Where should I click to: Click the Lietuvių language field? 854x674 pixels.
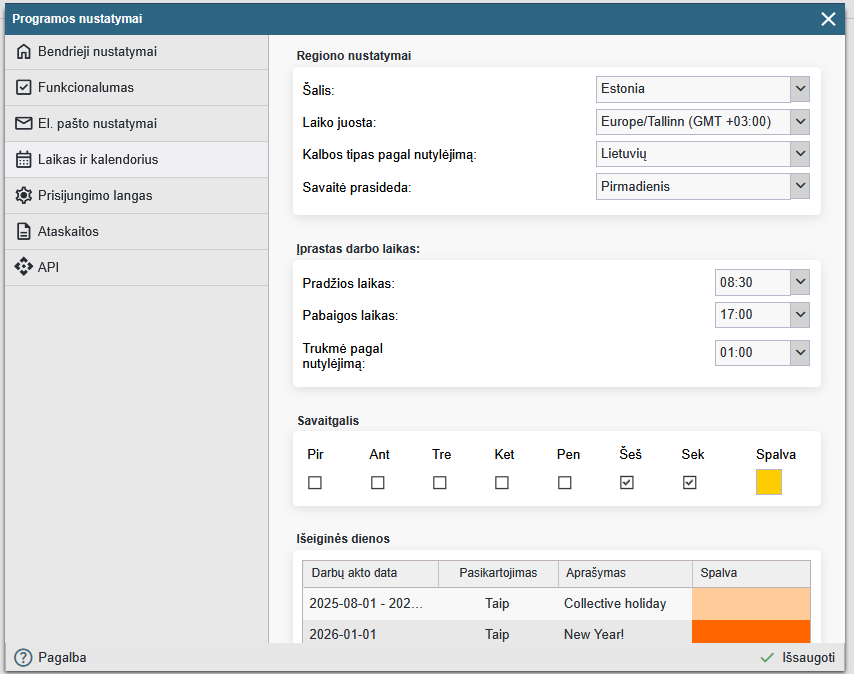click(693, 154)
